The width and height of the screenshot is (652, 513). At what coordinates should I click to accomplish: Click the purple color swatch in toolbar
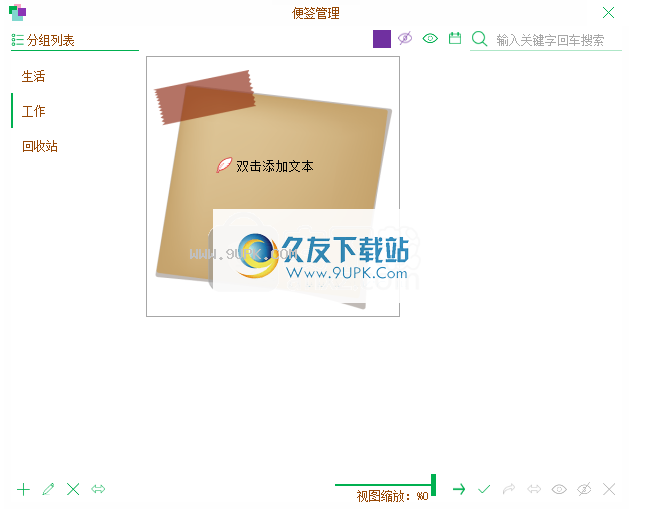point(382,39)
